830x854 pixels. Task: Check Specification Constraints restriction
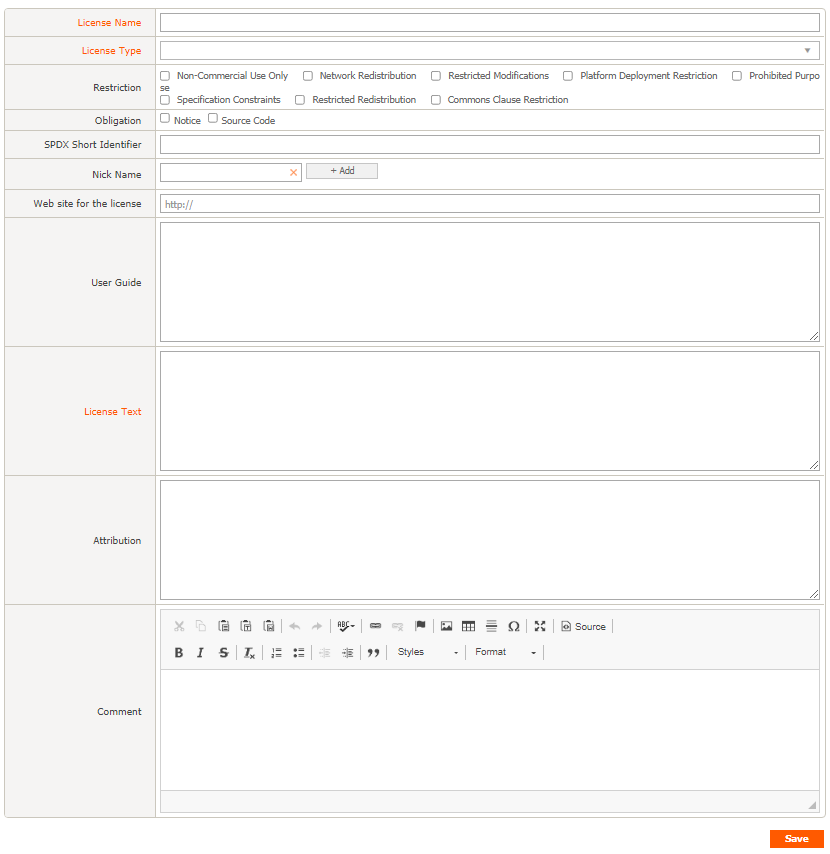click(x=165, y=100)
